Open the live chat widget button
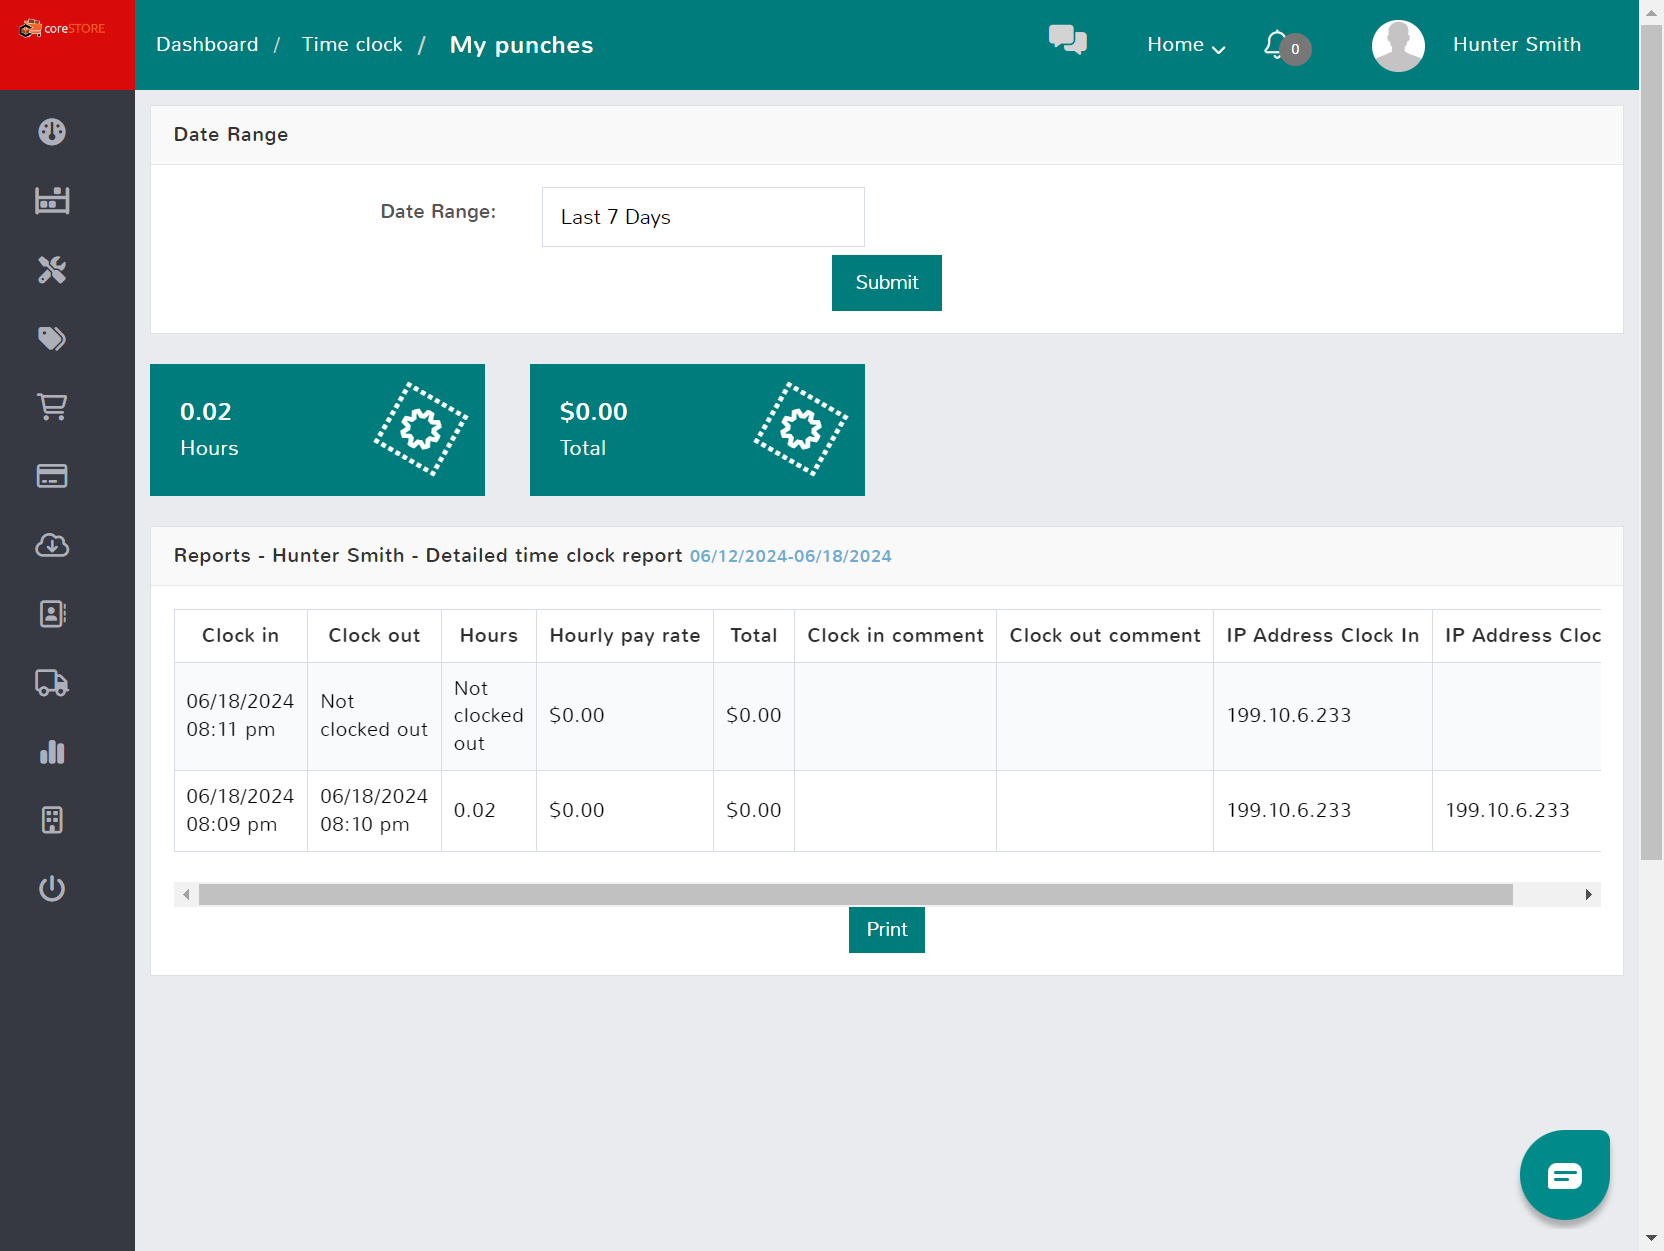This screenshot has width=1664, height=1251. (x=1565, y=1175)
